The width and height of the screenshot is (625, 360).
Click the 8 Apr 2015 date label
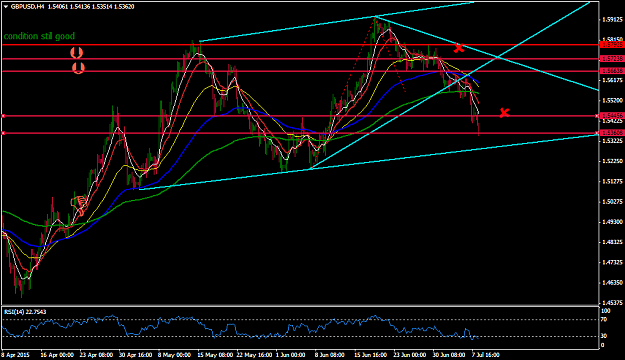click(16, 354)
